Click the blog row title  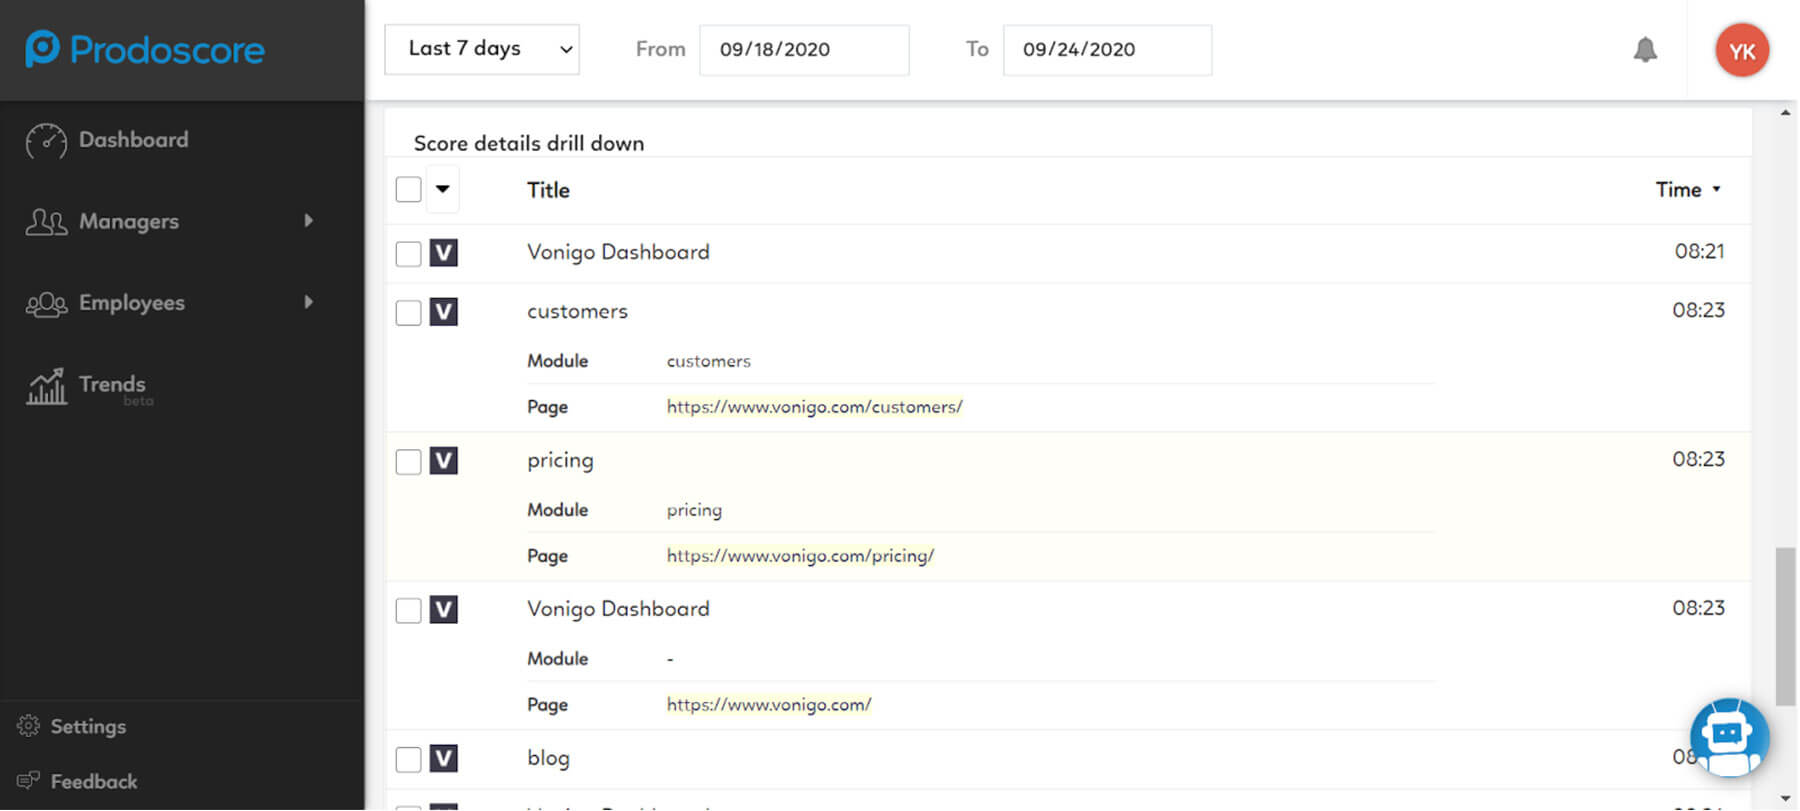pyautogui.click(x=548, y=758)
